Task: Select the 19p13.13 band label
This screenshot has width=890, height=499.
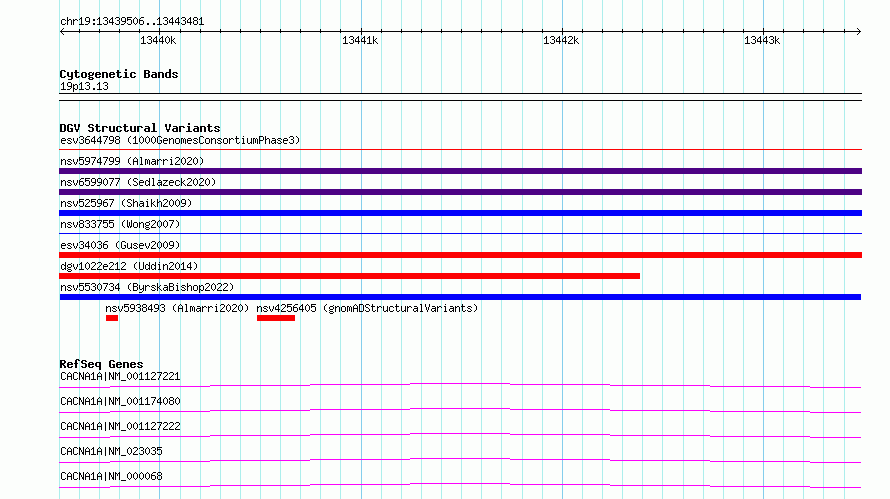Action: [84, 86]
